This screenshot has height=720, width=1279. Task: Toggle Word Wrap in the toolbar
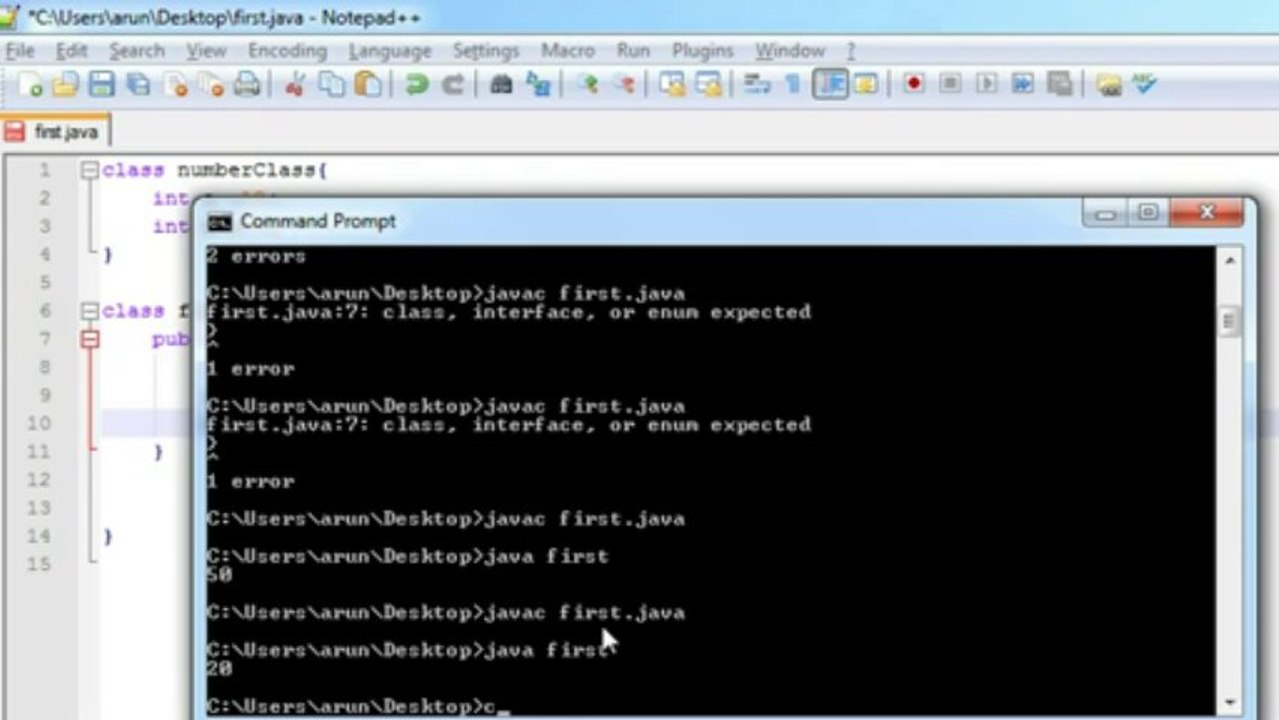tap(757, 85)
